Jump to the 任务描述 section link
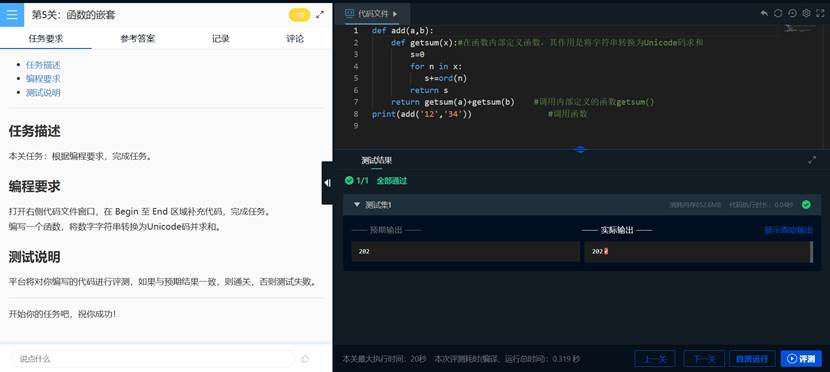Screen dimensions: 830x372 pyautogui.click(x=43, y=65)
